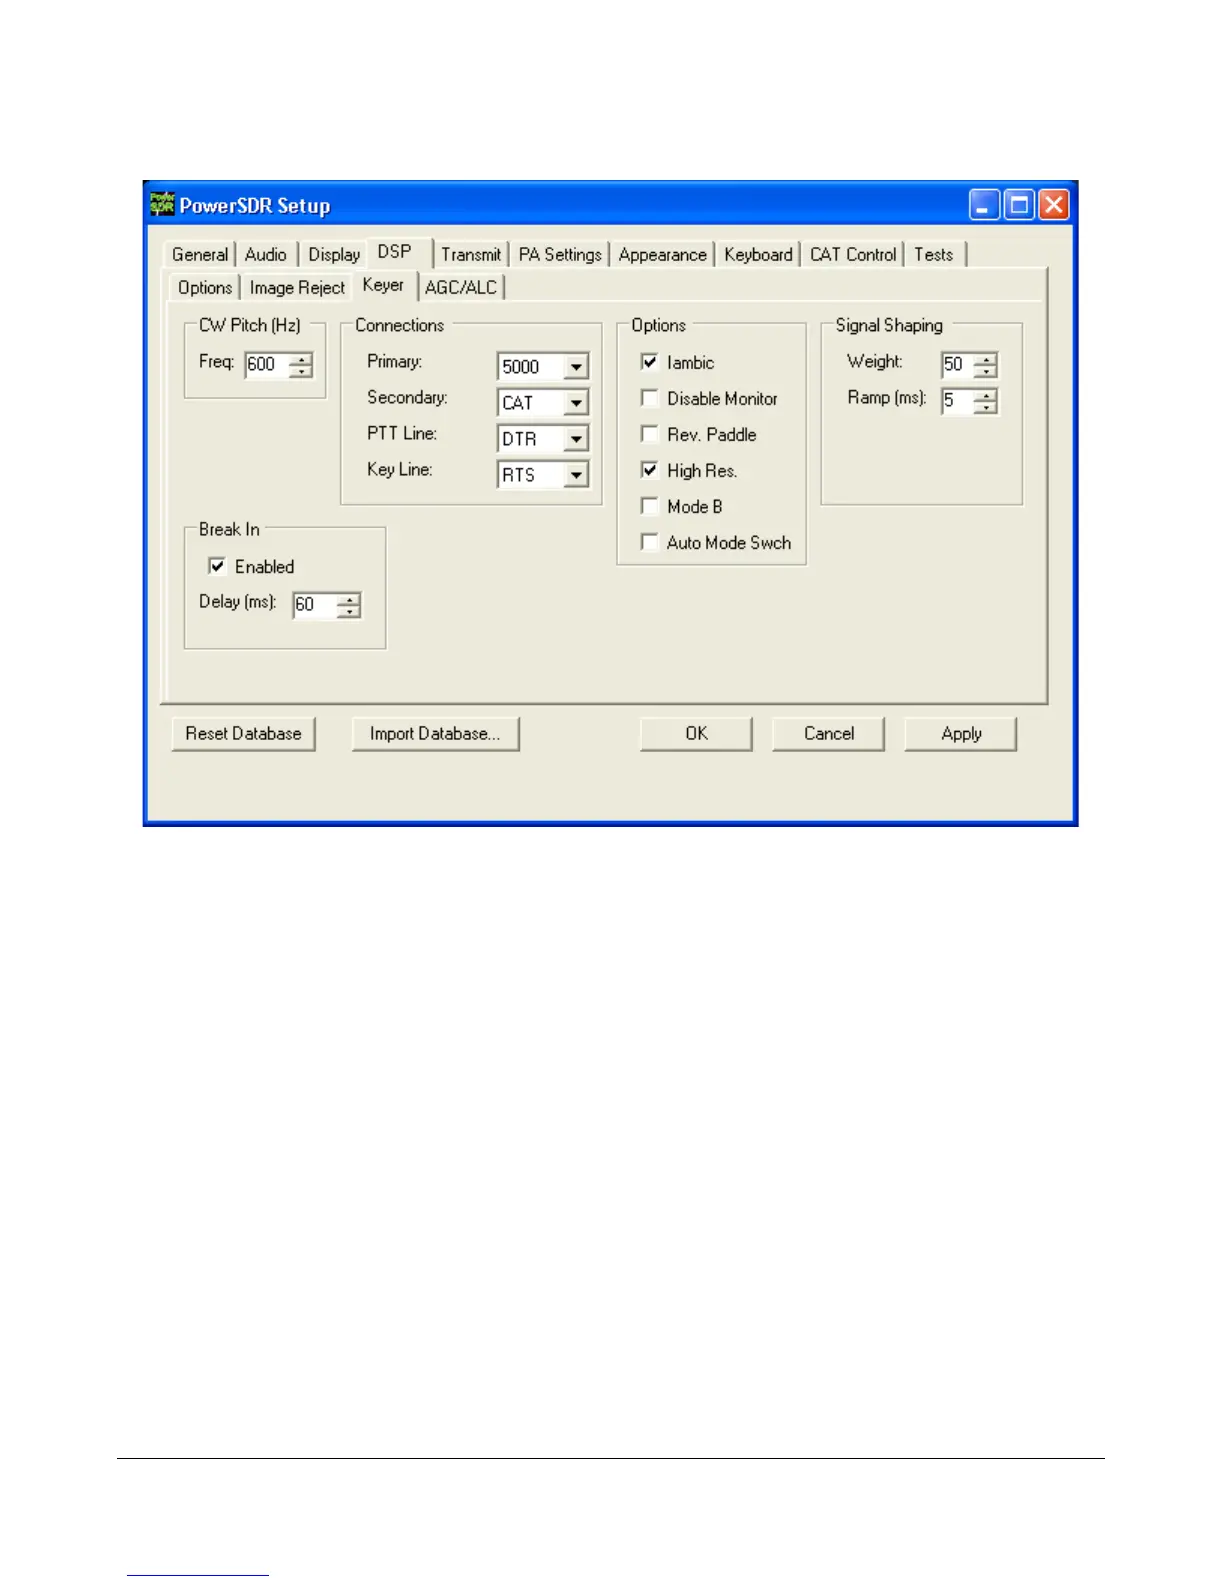This screenshot has width=1224, height=1584.
Task: Select the Keyer sub-tab
Action: point(384,285)
